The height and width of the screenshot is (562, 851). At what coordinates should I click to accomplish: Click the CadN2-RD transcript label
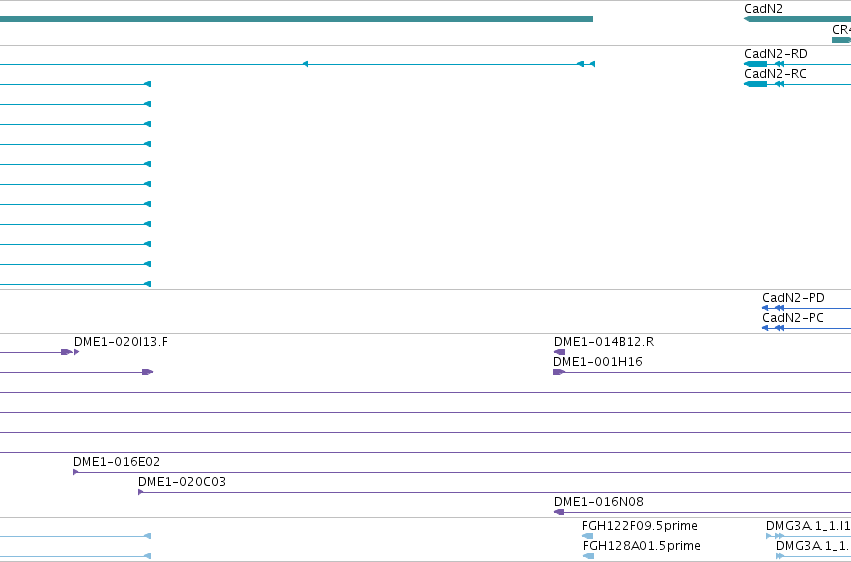tap(776, 54)
